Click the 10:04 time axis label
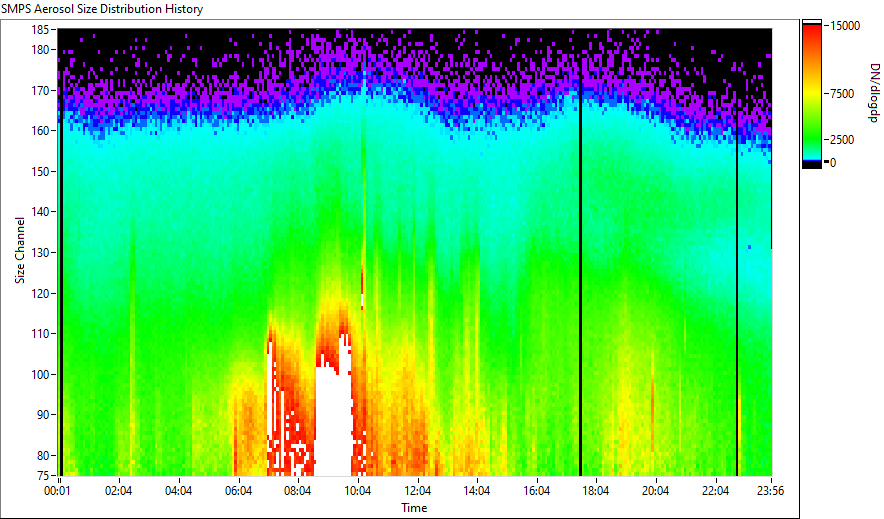The width and height of the screenshot is (884, 519). tap(357, 491)
